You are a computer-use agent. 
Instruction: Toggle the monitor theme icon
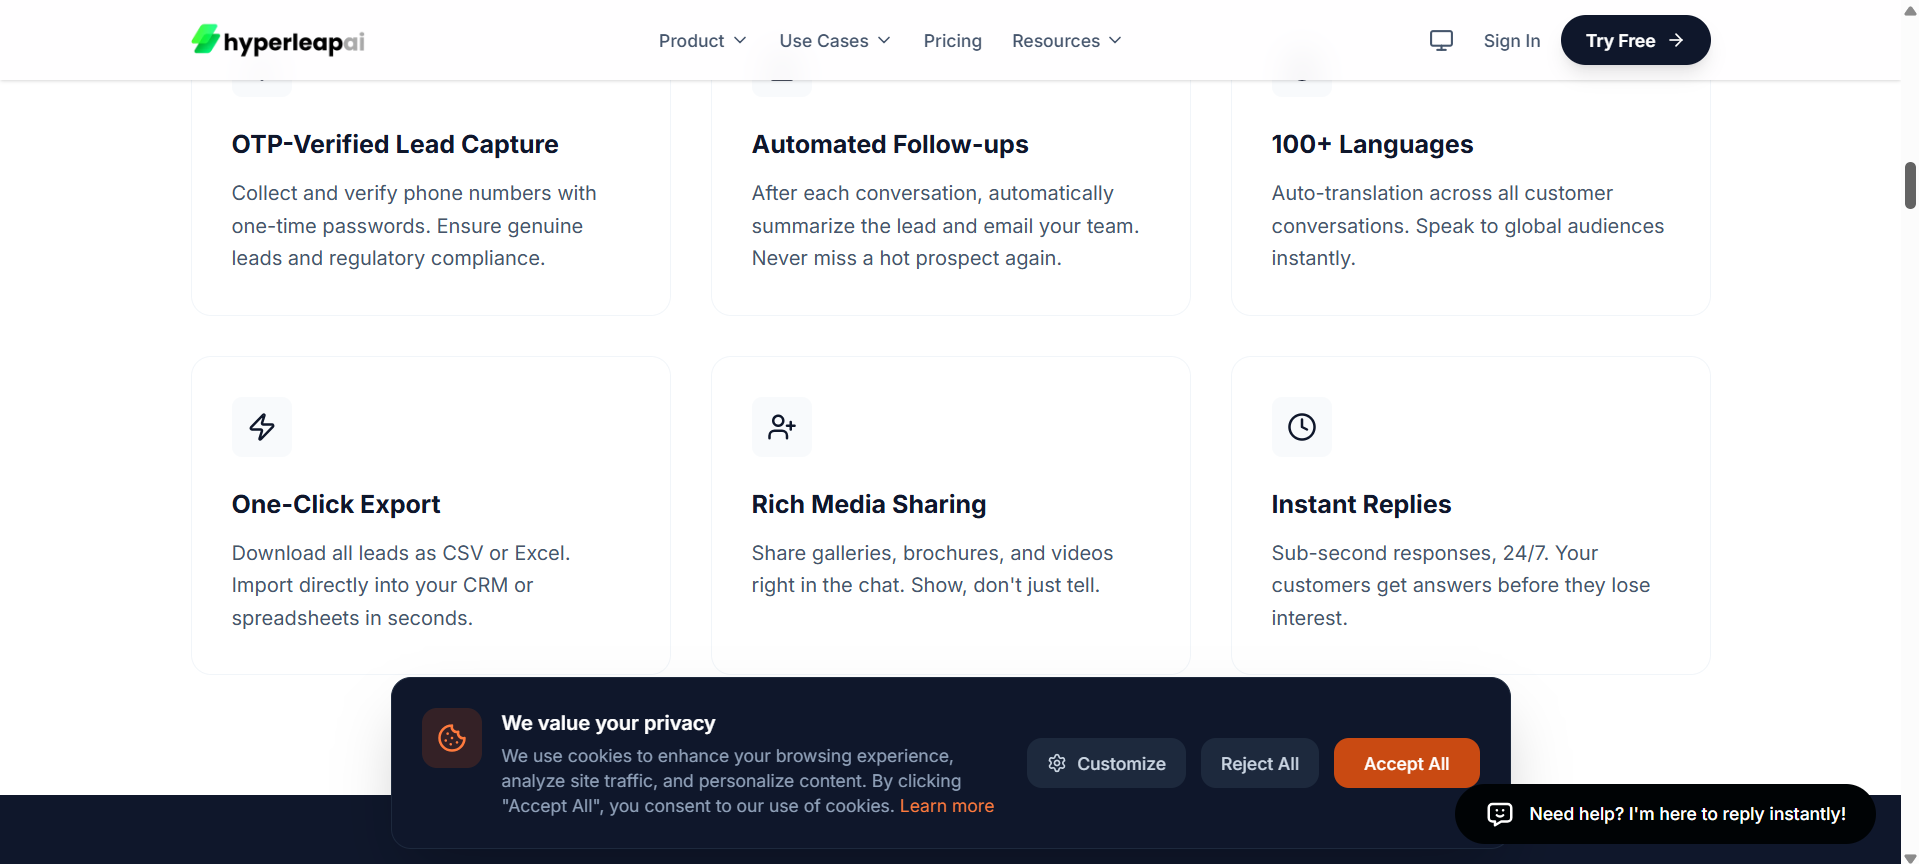click(1441, 40)
